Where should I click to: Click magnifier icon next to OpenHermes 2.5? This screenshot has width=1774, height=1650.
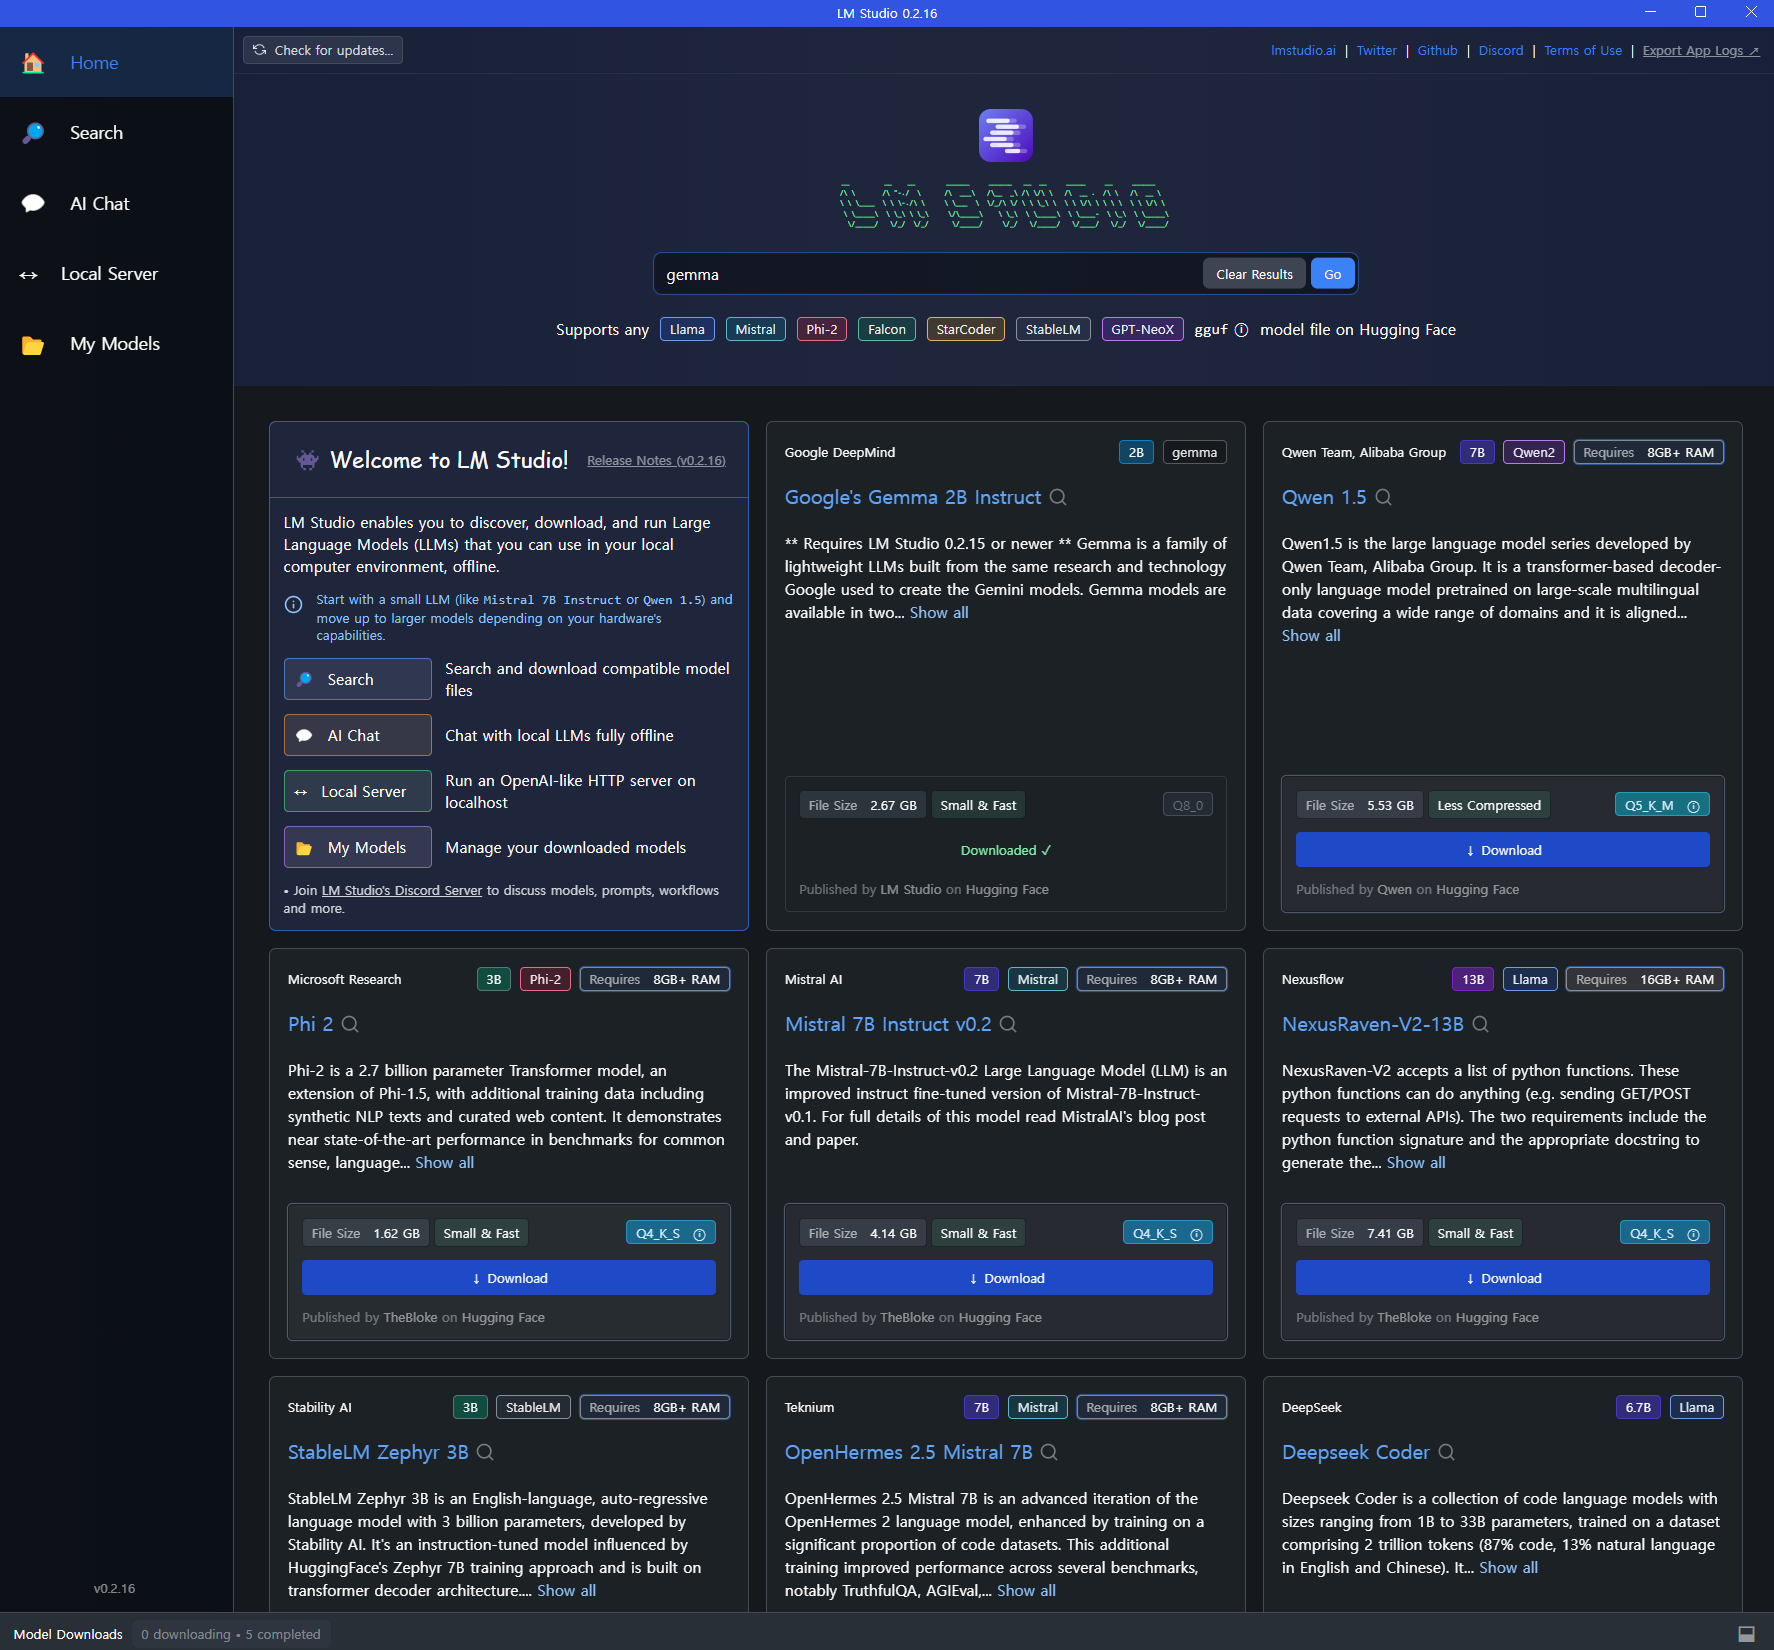coord(1049,1452)
